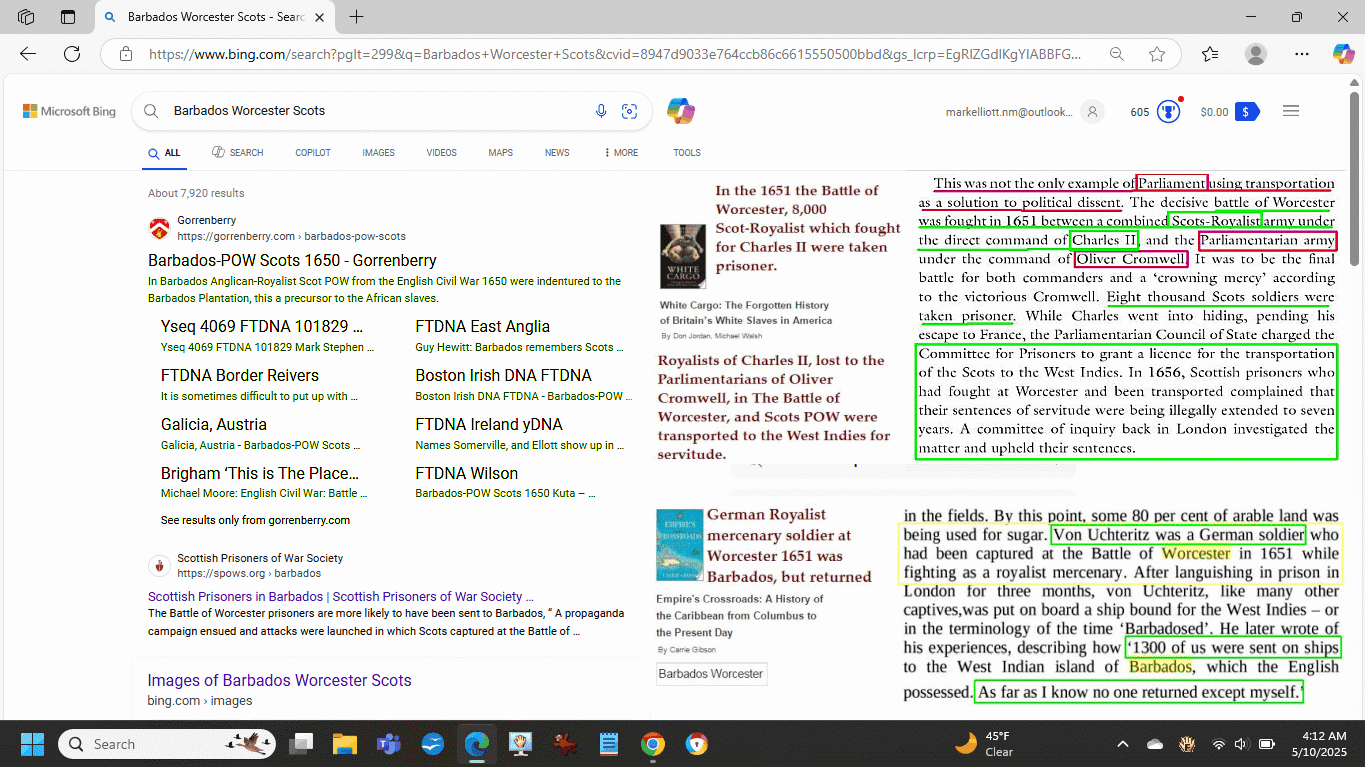The width and height of the screenshot is (1365, 767).
Task: Switch to the IMAGES tab
Action: [x=378, y=153]
